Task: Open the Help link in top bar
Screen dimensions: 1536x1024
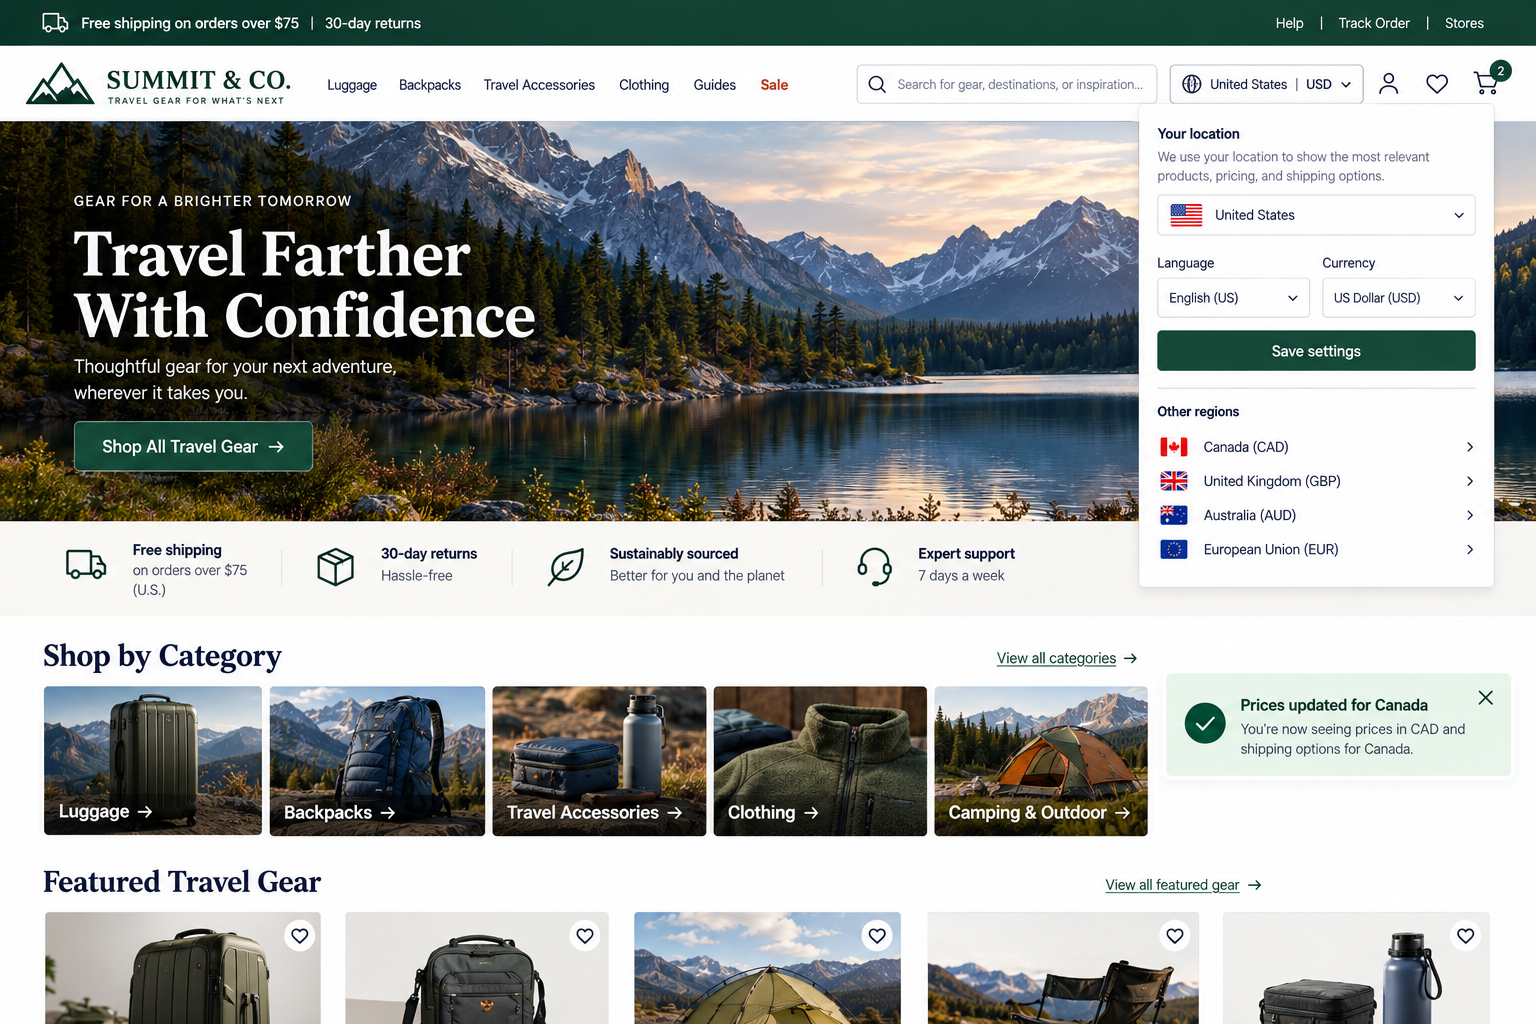Action: coord(1289,23)
